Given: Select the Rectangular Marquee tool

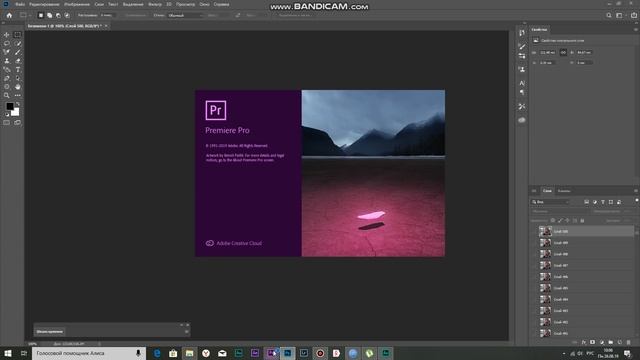Looking at the screenshot, I should click(18, 35).
